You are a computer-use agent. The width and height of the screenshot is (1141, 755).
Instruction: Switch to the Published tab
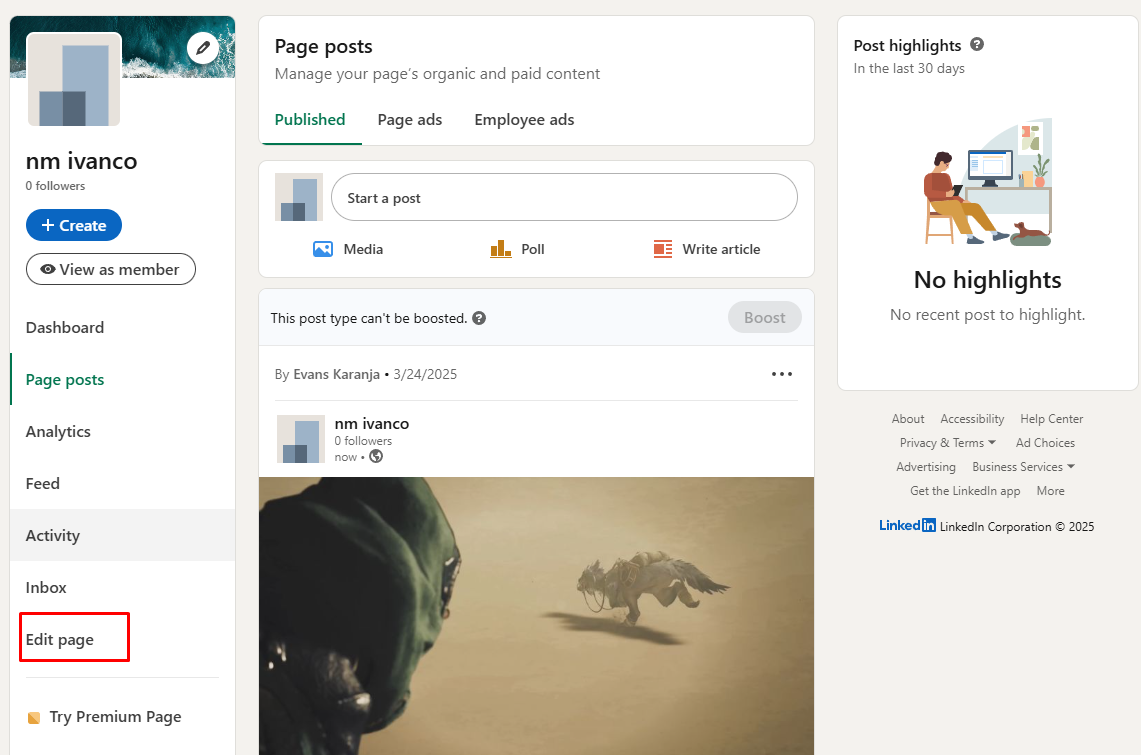pos(310,119)
